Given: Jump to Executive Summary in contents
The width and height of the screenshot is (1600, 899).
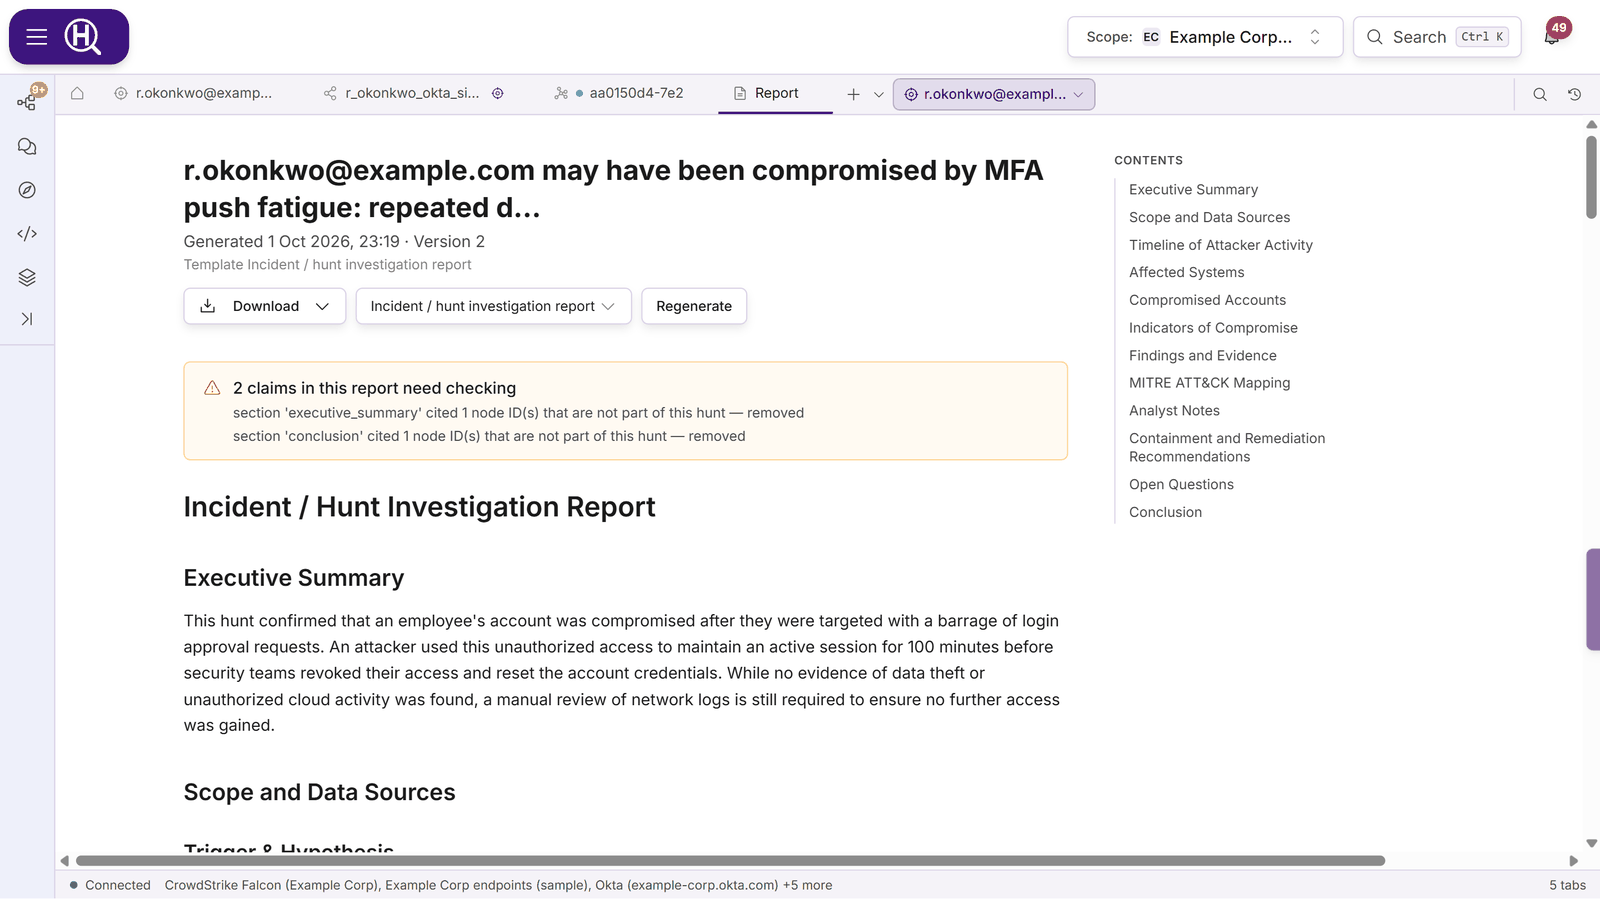Looking at the screenshot, I should click(x=1193, y=189).
